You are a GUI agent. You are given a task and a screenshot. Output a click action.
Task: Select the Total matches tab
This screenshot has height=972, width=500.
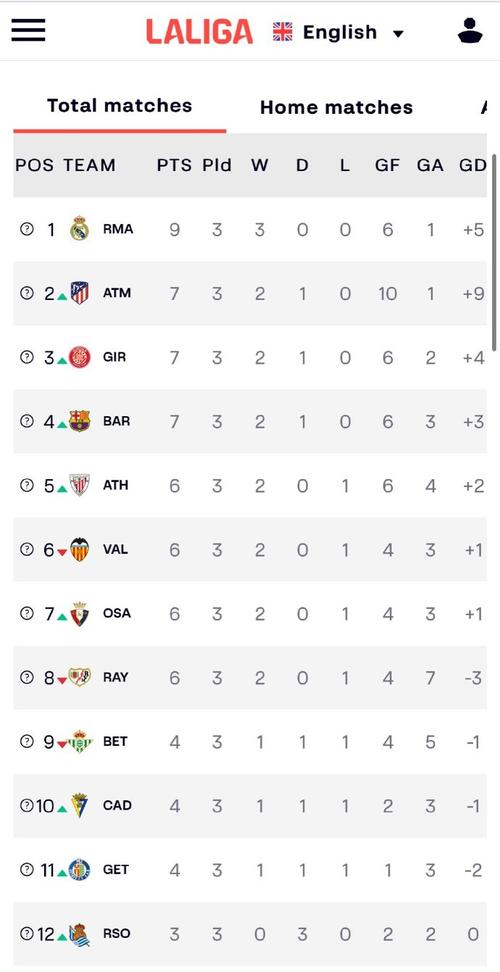(120, 106)
